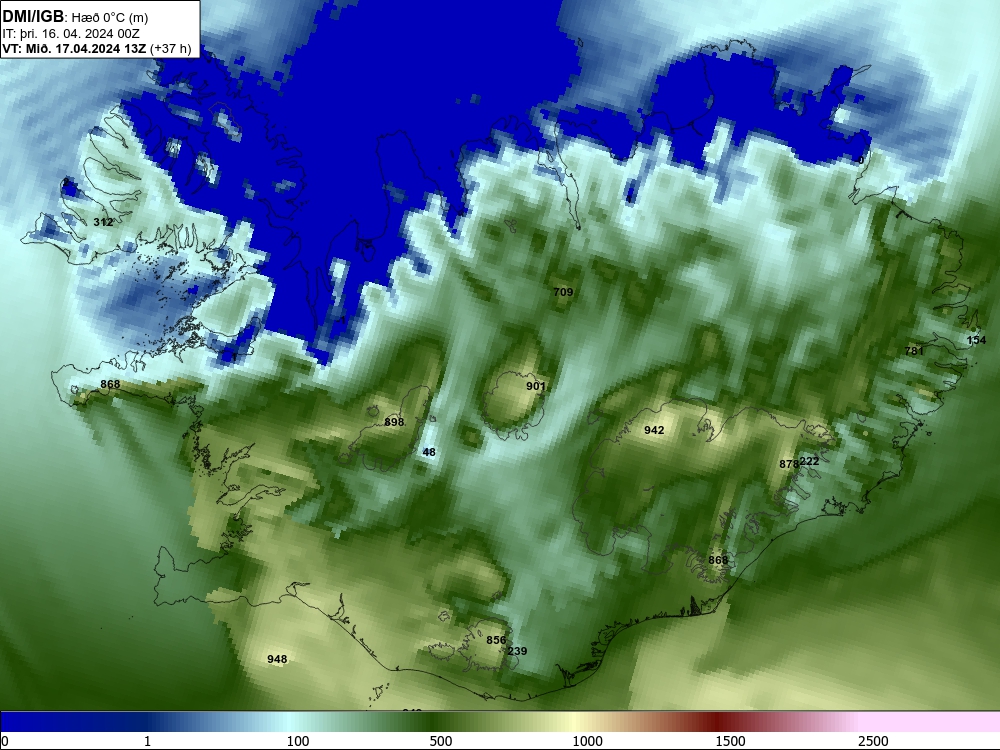
Task: Select the 709 value on the map
Action: click(x=563, y=292)
